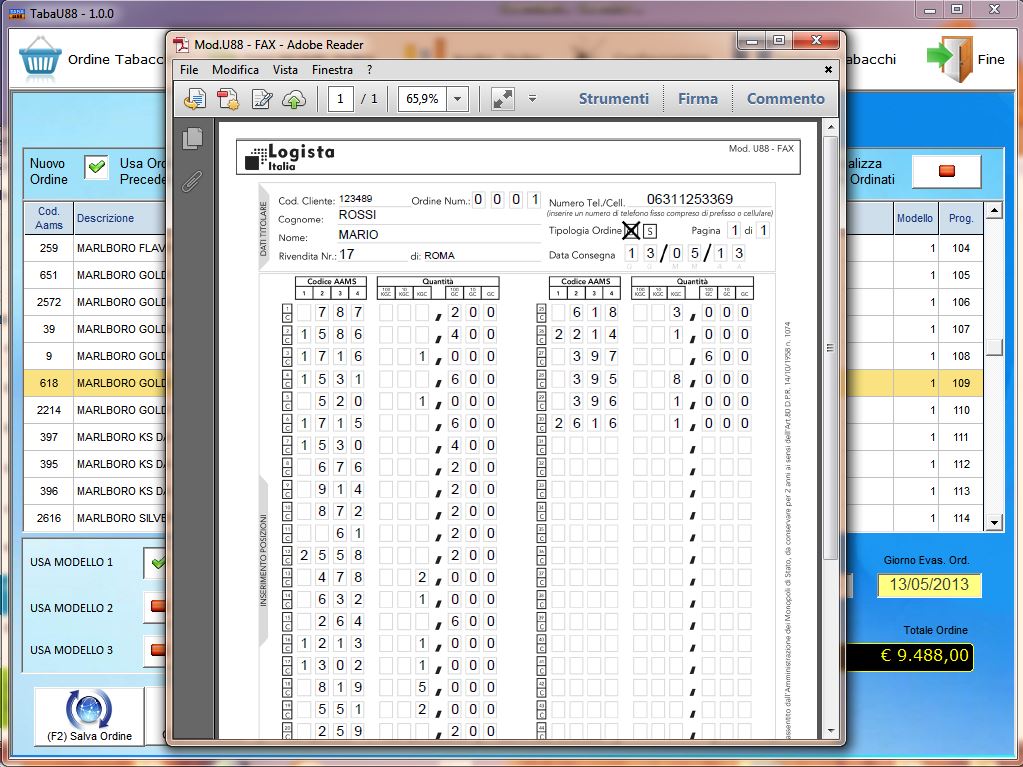Screen dimensions: 1023x767
Task: Select the row with Cod. Aams 2616
Action: 95,518
